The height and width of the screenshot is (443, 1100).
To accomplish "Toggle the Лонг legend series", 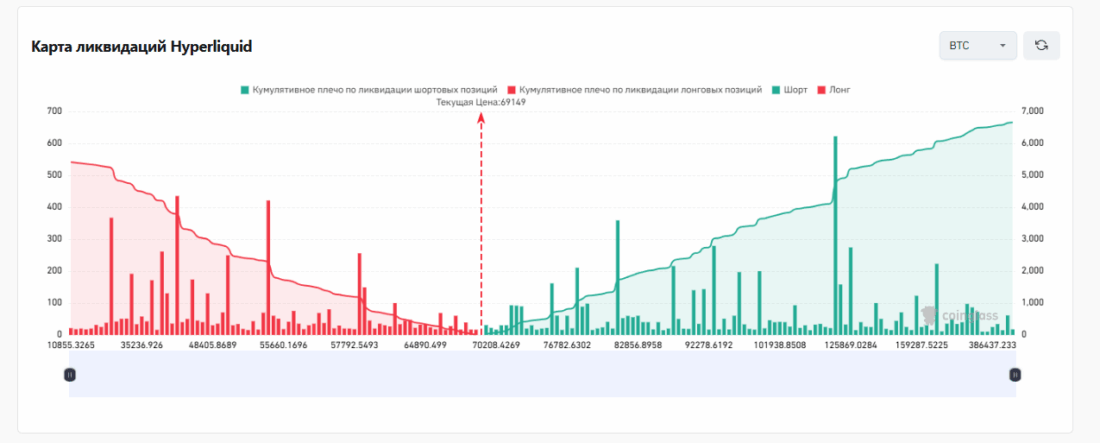I will 834,90.
